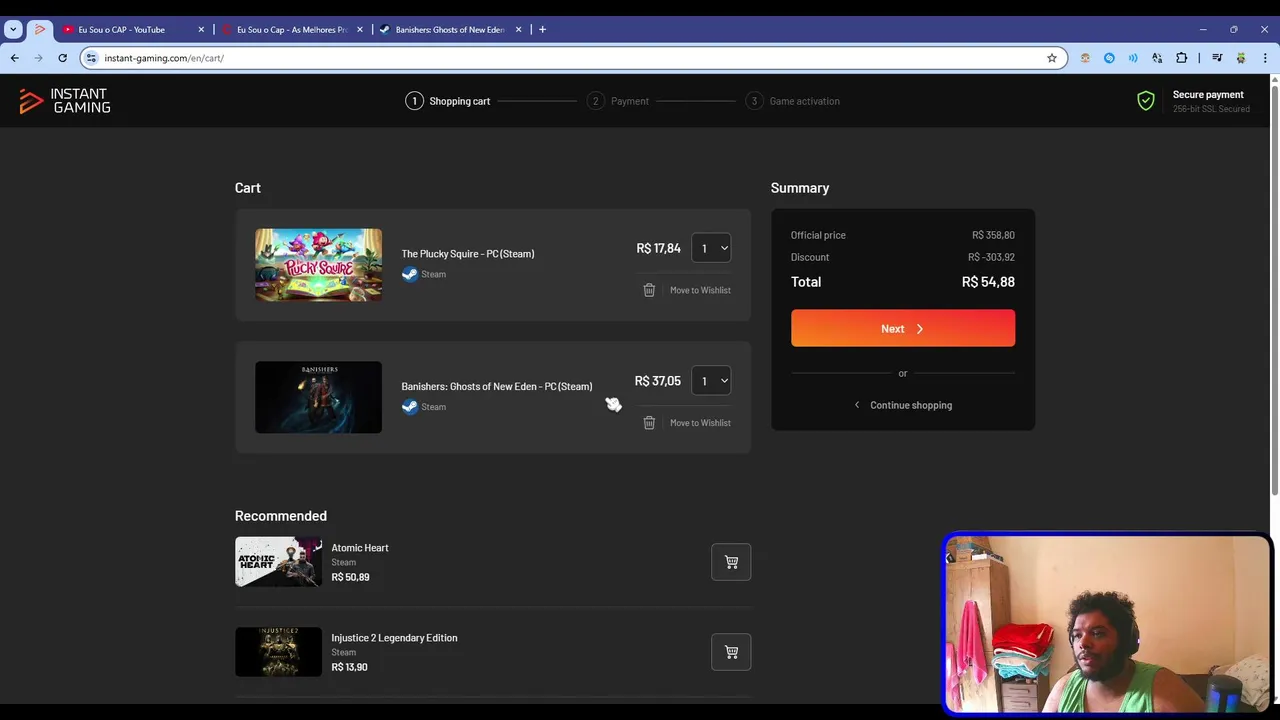Close the Eu Sou o CAP YouTube tab
The width and height of the screenshot is (1280, 720).
point(201,30)
